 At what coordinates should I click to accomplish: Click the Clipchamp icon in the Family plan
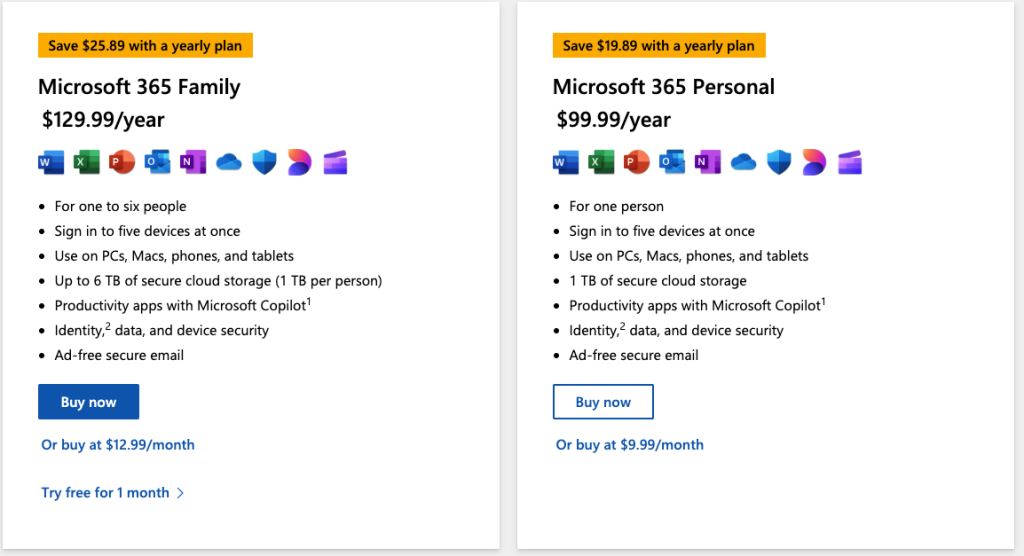pyautogui.click(x=335, y=162)
